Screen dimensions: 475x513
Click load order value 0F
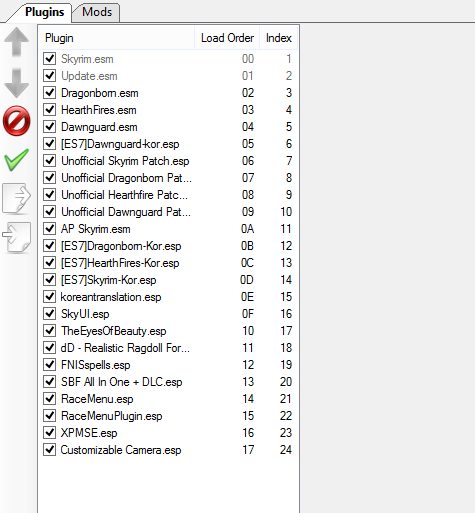[247, 314]
